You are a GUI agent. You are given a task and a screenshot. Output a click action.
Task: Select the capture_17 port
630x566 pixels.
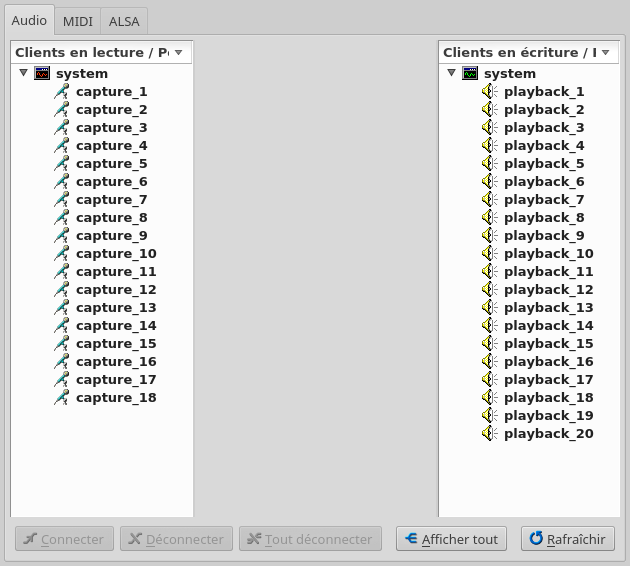(x=116, y=379)
